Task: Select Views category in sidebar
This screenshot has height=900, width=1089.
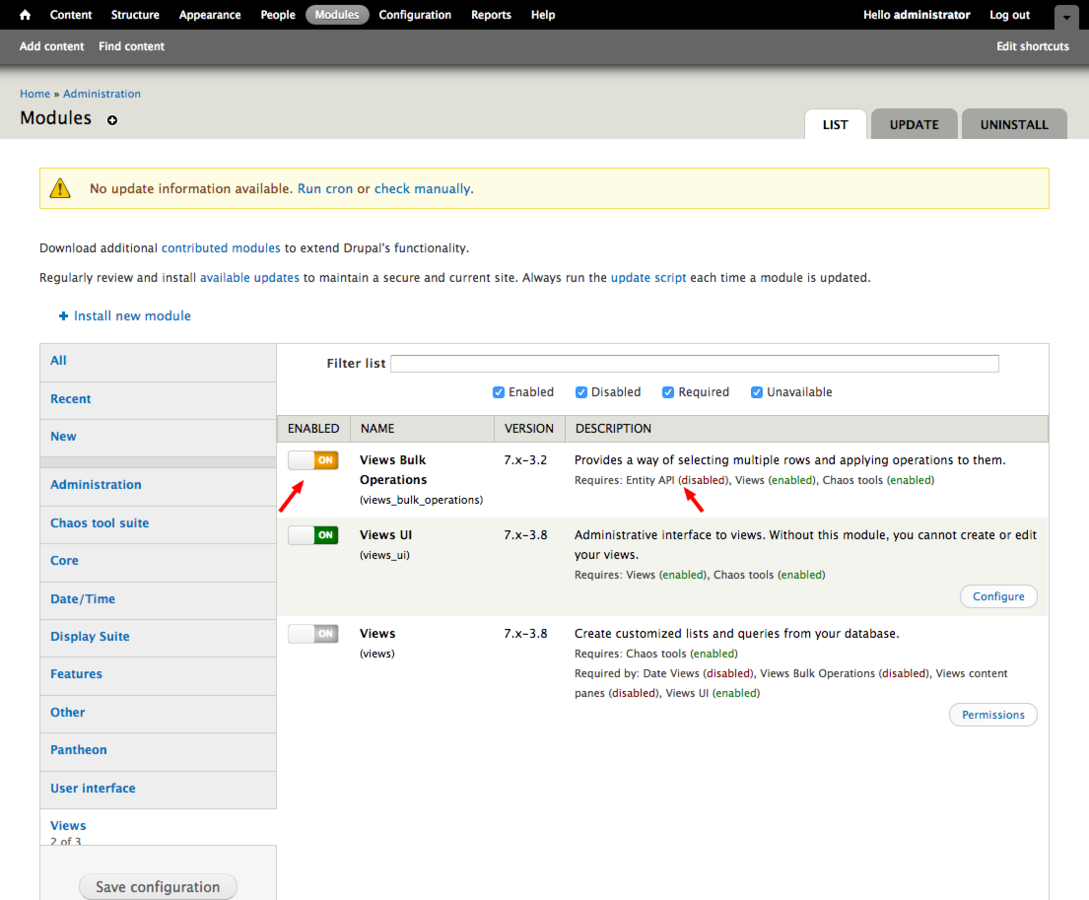Action: click(158, 827)
